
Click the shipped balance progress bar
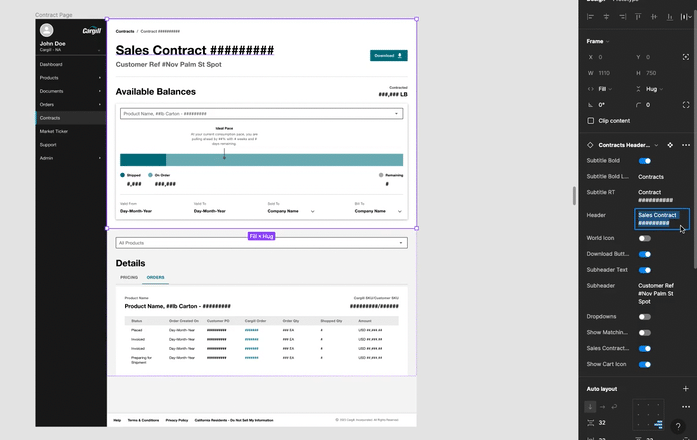[x=143, y=160]
